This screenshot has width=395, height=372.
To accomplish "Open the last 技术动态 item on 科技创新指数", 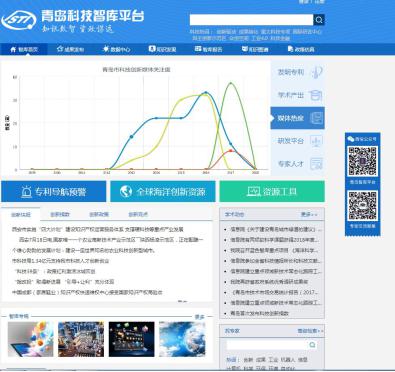I will click(x=260, y=313).
